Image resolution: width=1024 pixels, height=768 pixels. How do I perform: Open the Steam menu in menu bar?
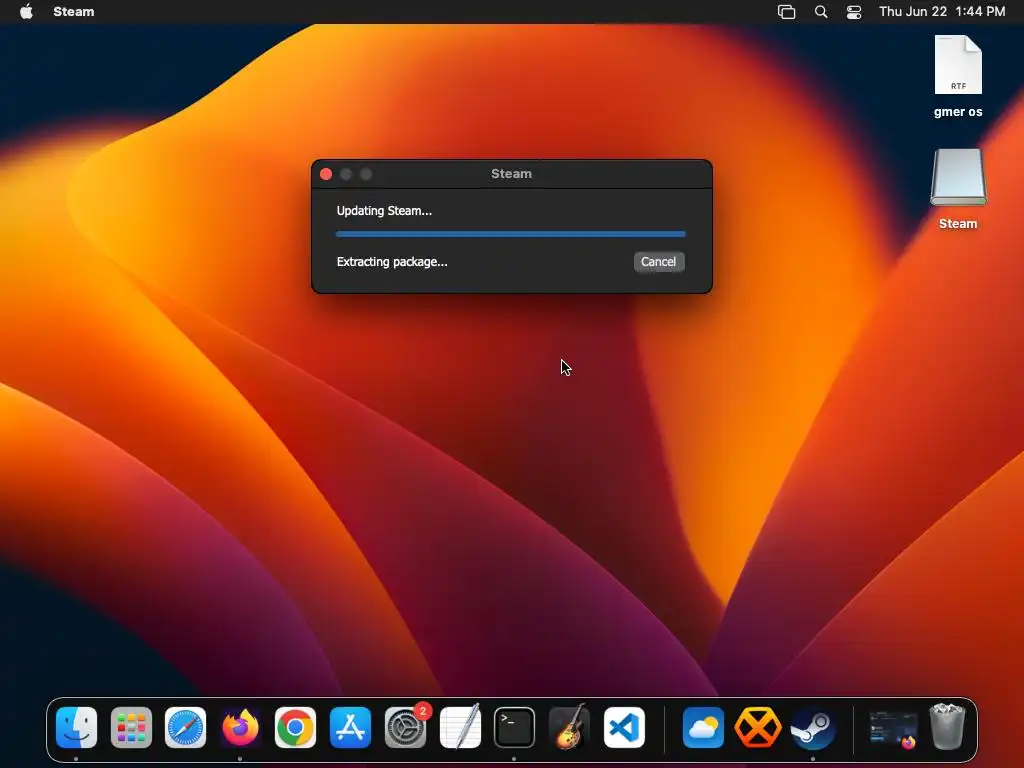click(74, 11)
